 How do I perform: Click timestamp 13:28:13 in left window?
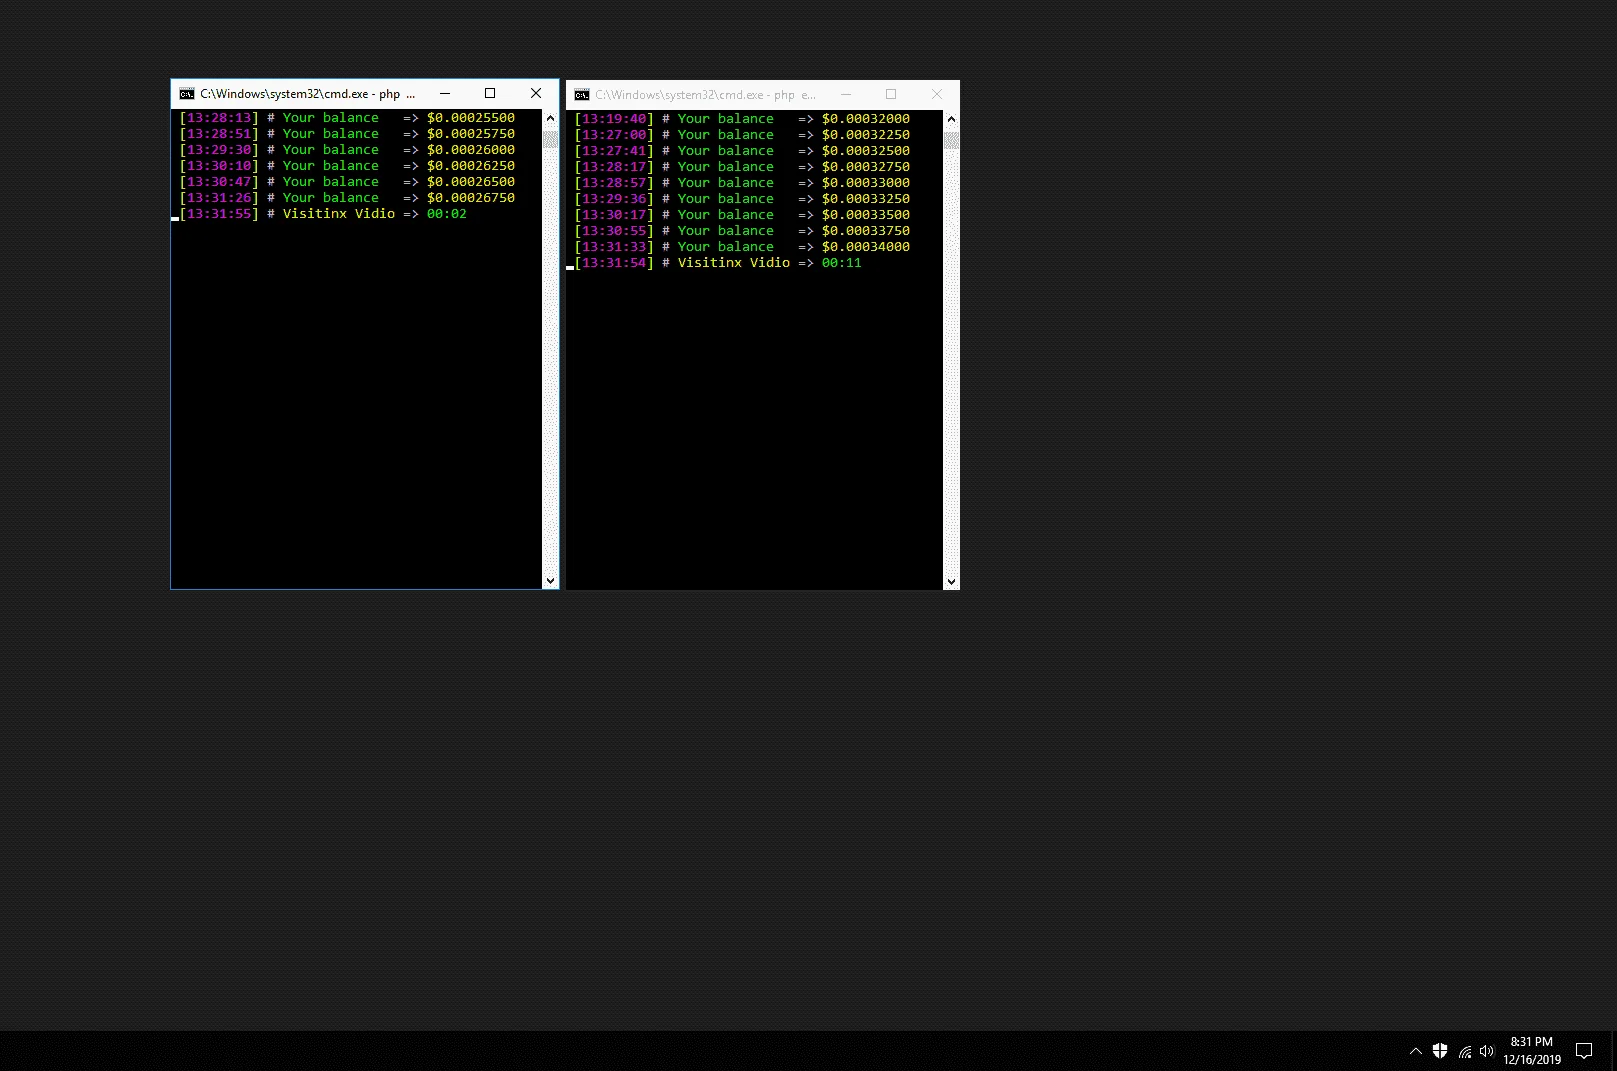pos(219,118)
